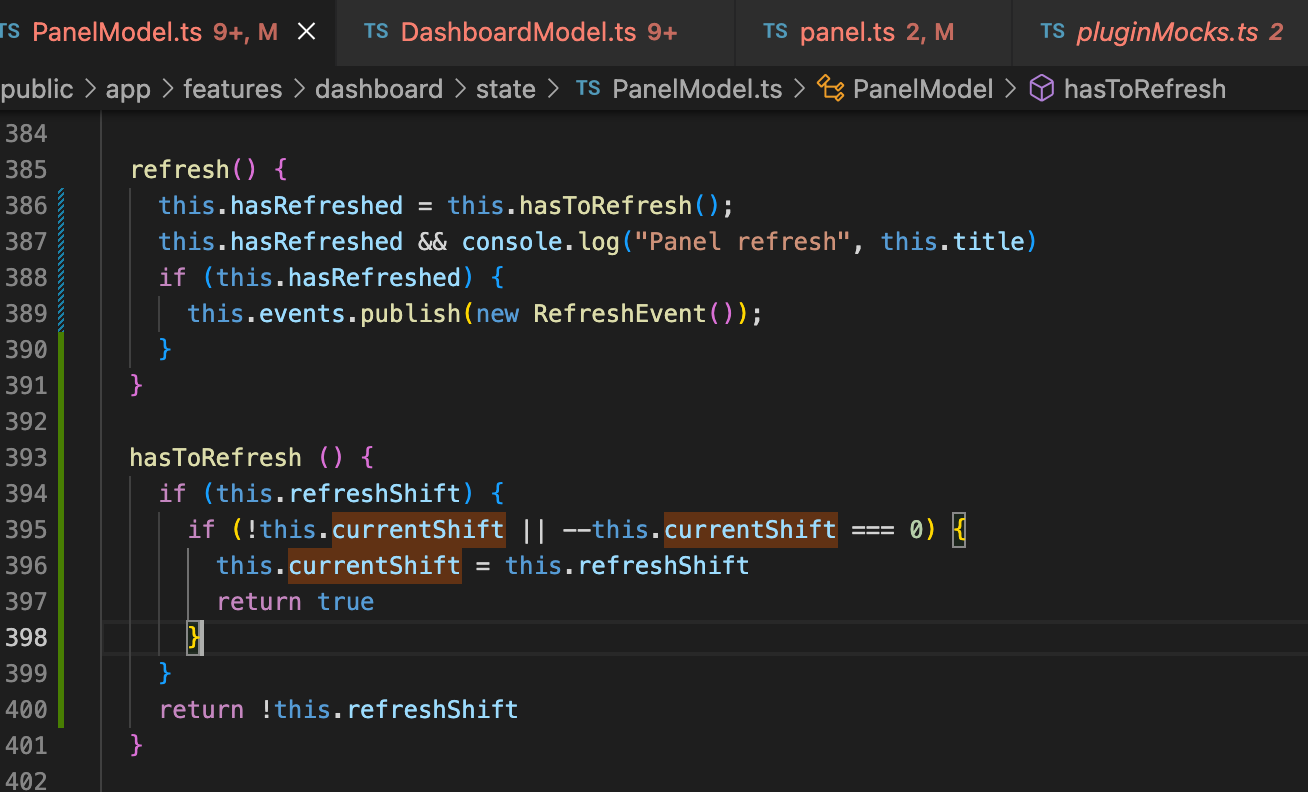Select the highlighted currentShift on line 396
This screenshot has height=792, width=1308.
374,565
